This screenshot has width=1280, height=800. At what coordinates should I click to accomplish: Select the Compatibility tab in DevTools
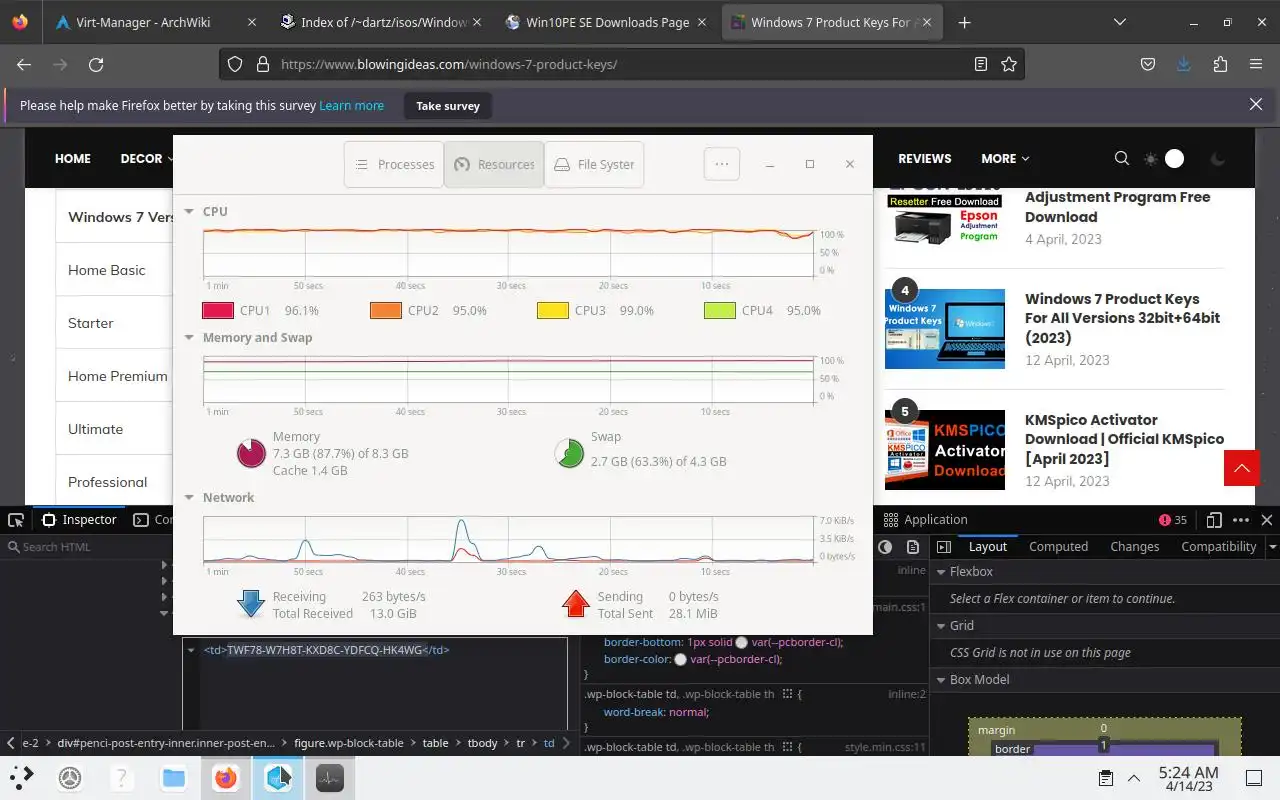pos(1218,547)
